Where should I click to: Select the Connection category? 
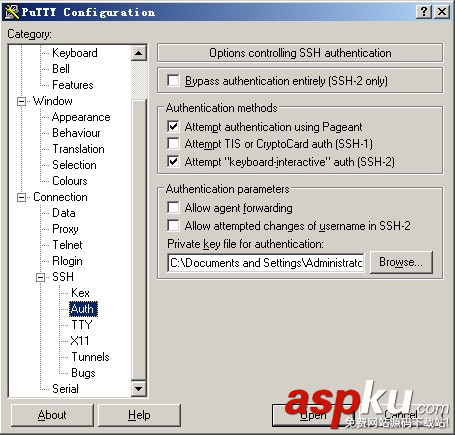tap(60, 197)
